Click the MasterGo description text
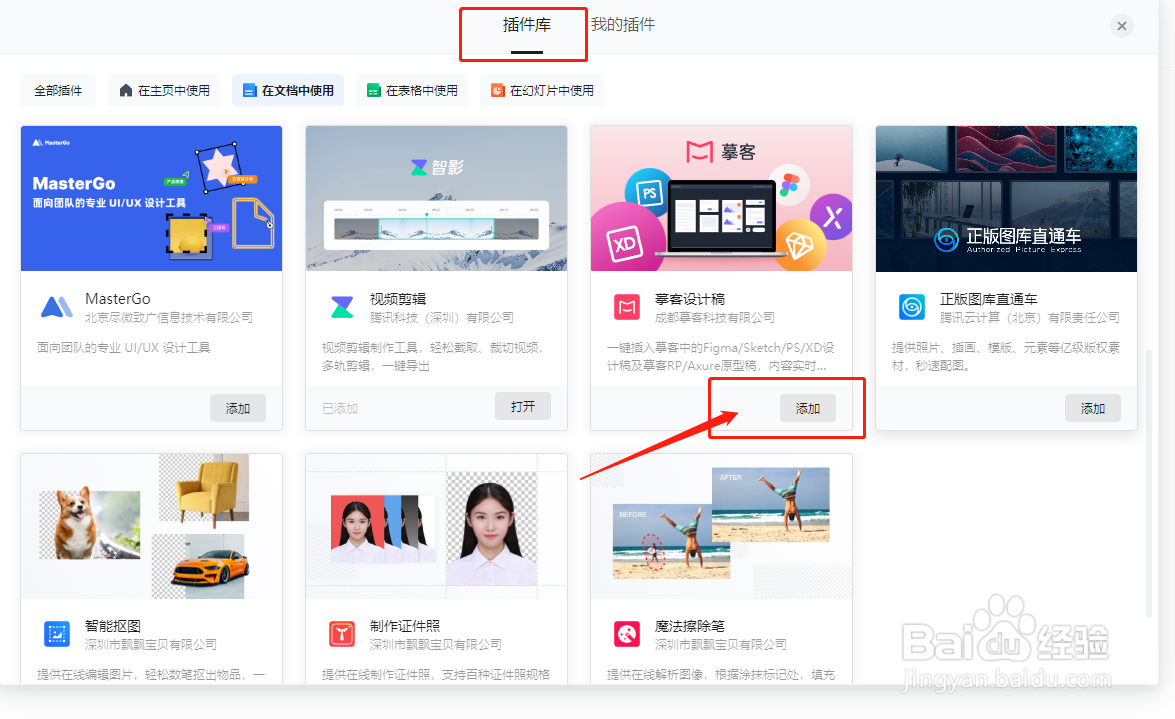This screenshot has width=1175, height=719. 124,348
